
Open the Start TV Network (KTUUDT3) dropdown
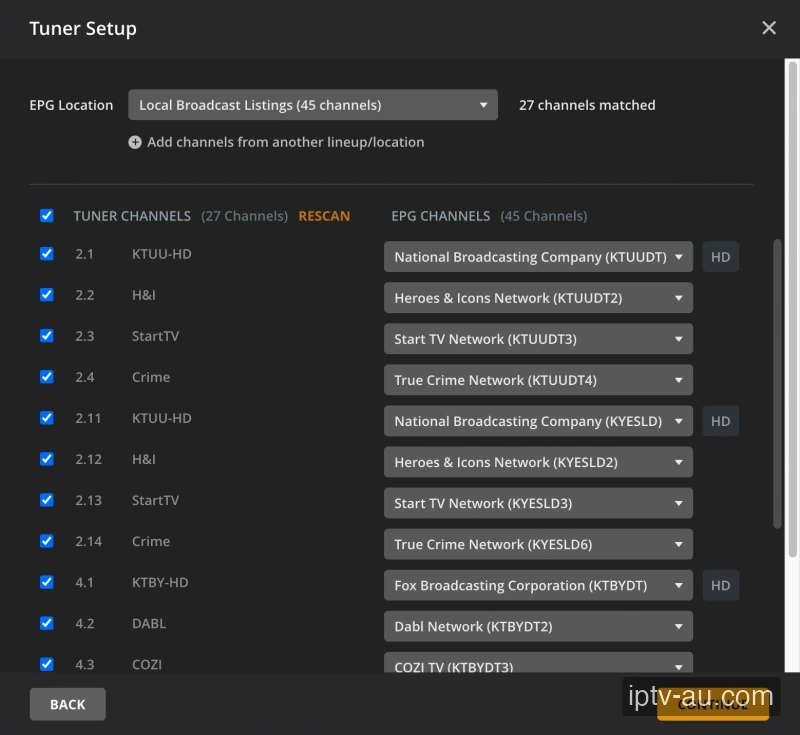click(538, 339)
